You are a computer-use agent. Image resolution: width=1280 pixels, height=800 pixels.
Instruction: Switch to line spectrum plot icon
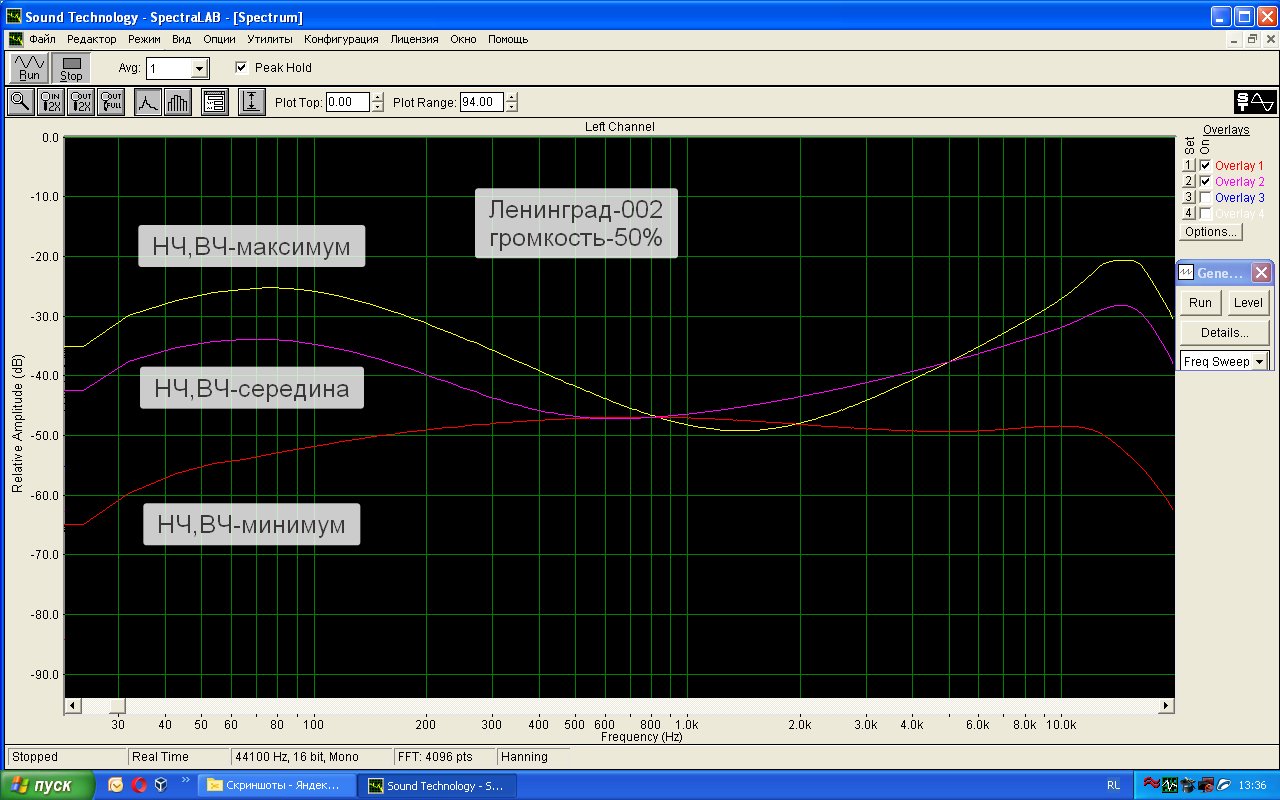(148, 102)
